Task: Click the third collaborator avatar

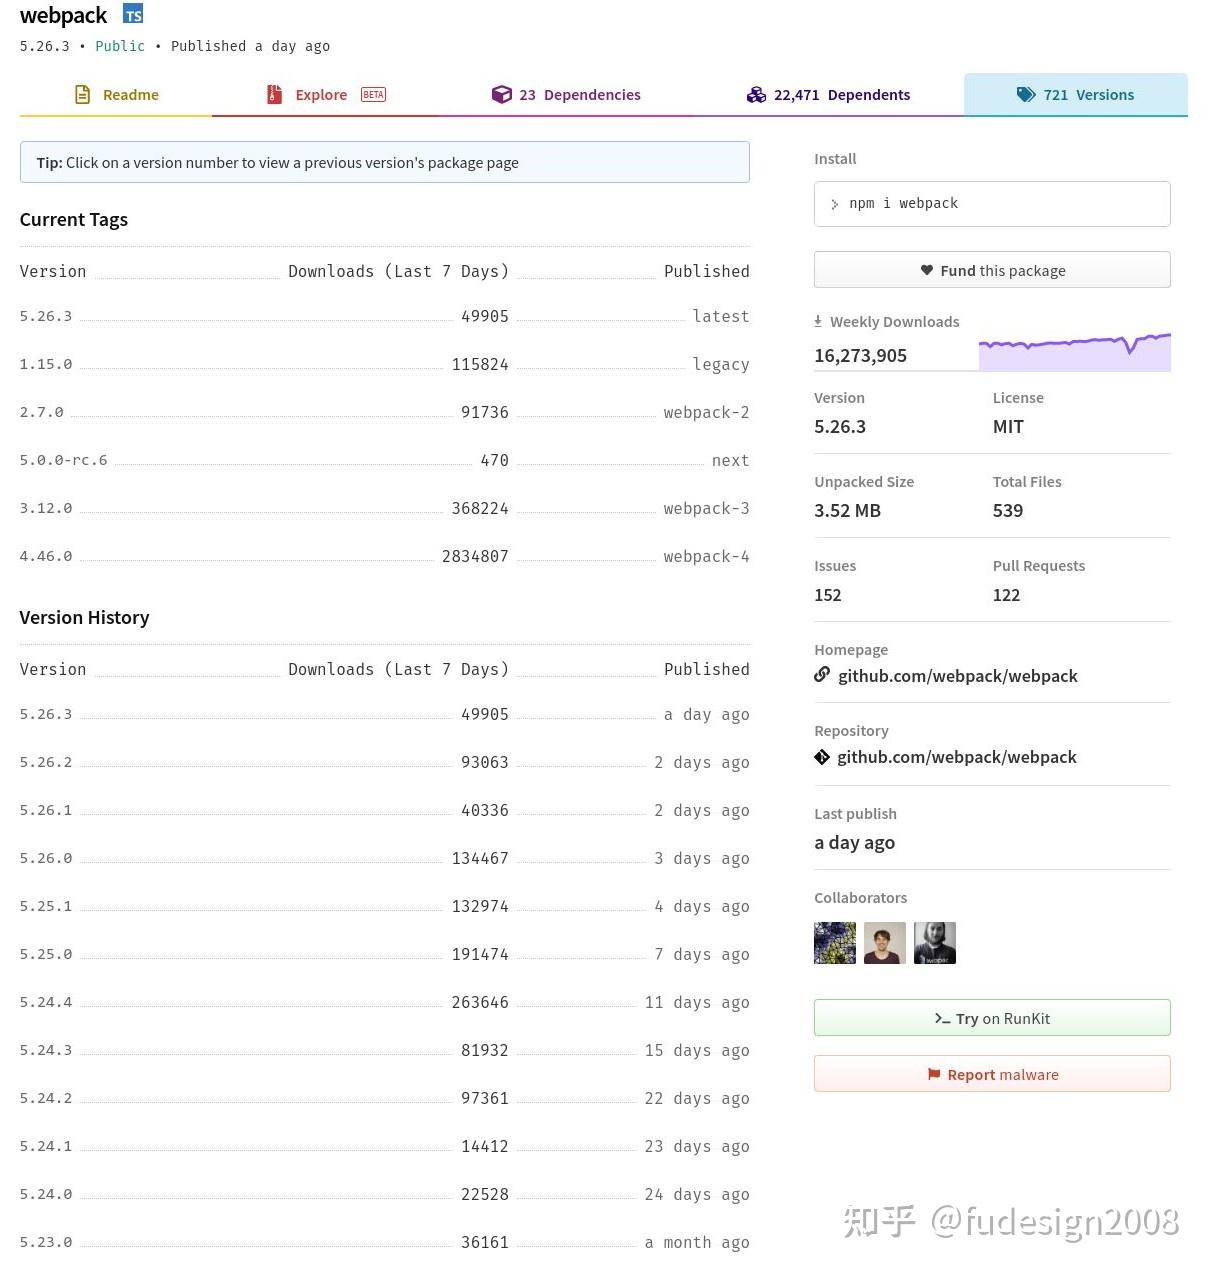Action: [935, 943]
